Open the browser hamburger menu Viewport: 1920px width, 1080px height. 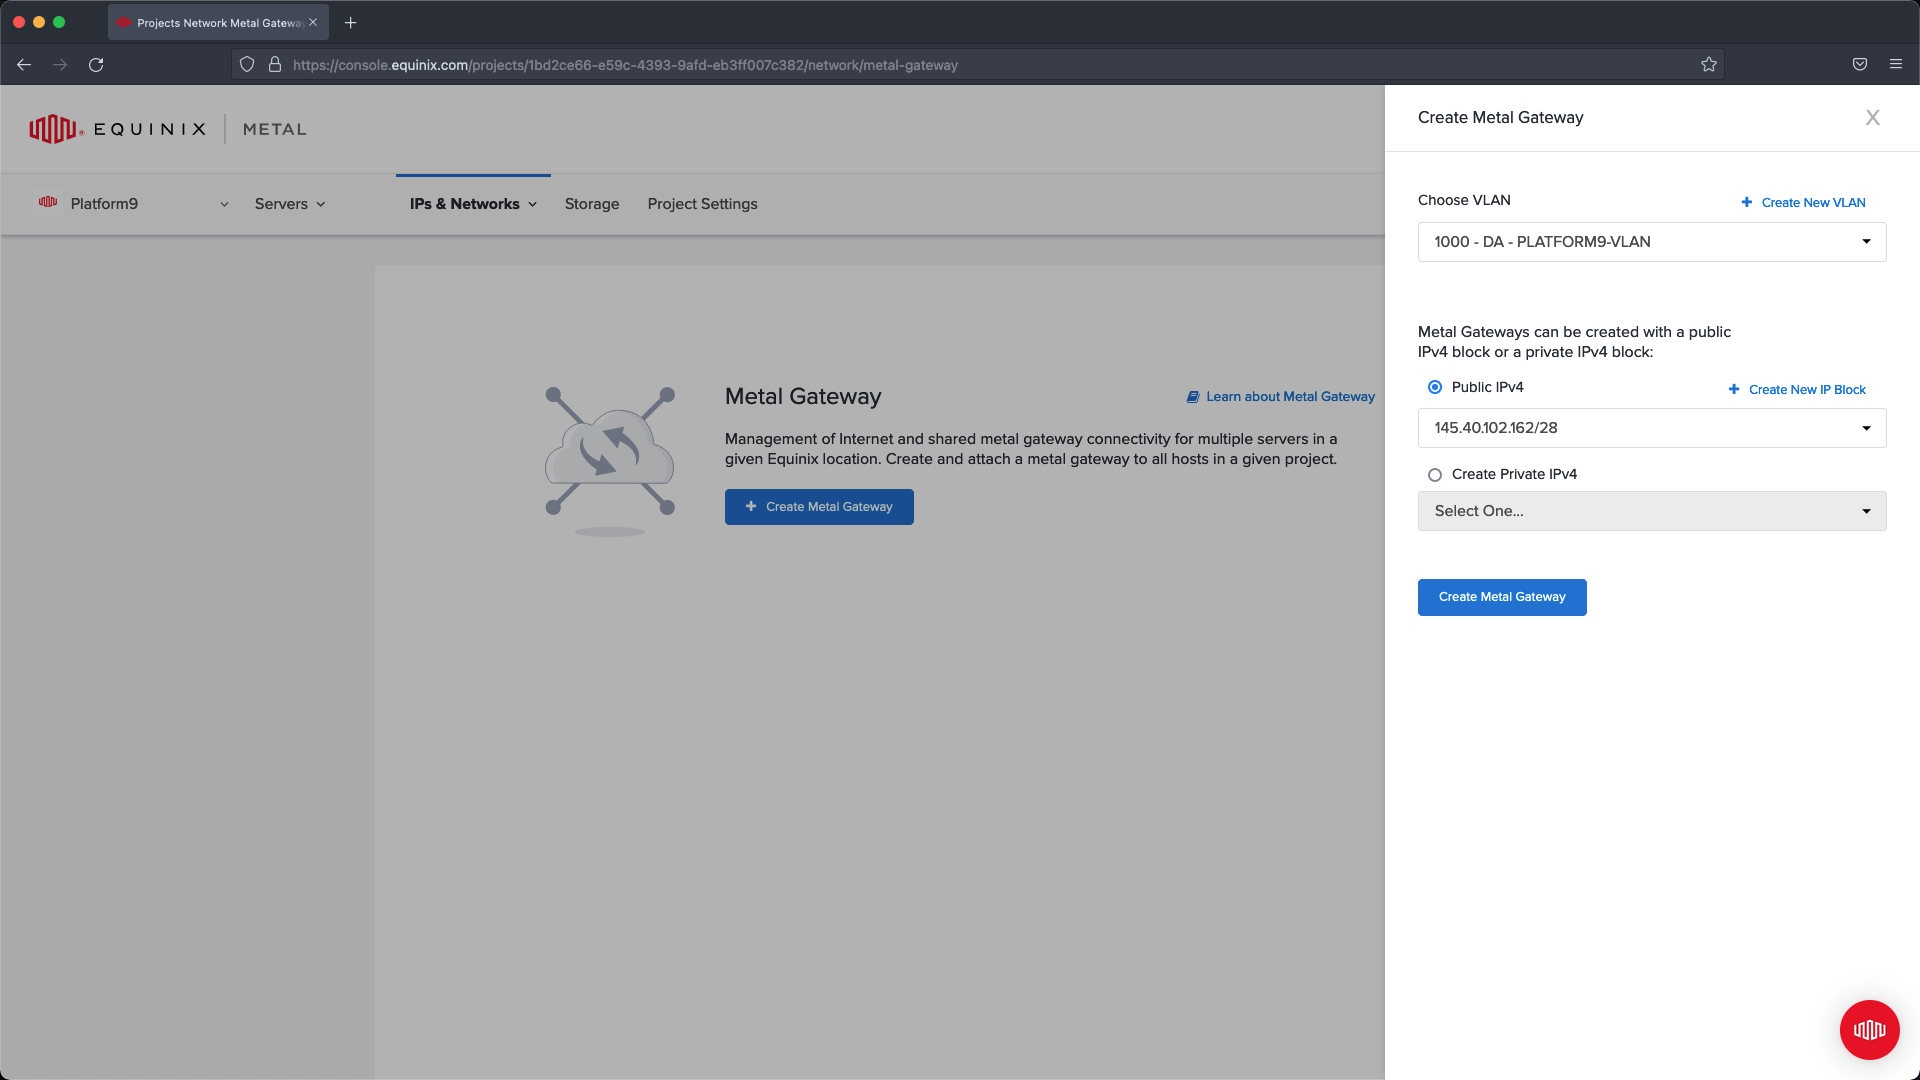tap(1895, 65)
